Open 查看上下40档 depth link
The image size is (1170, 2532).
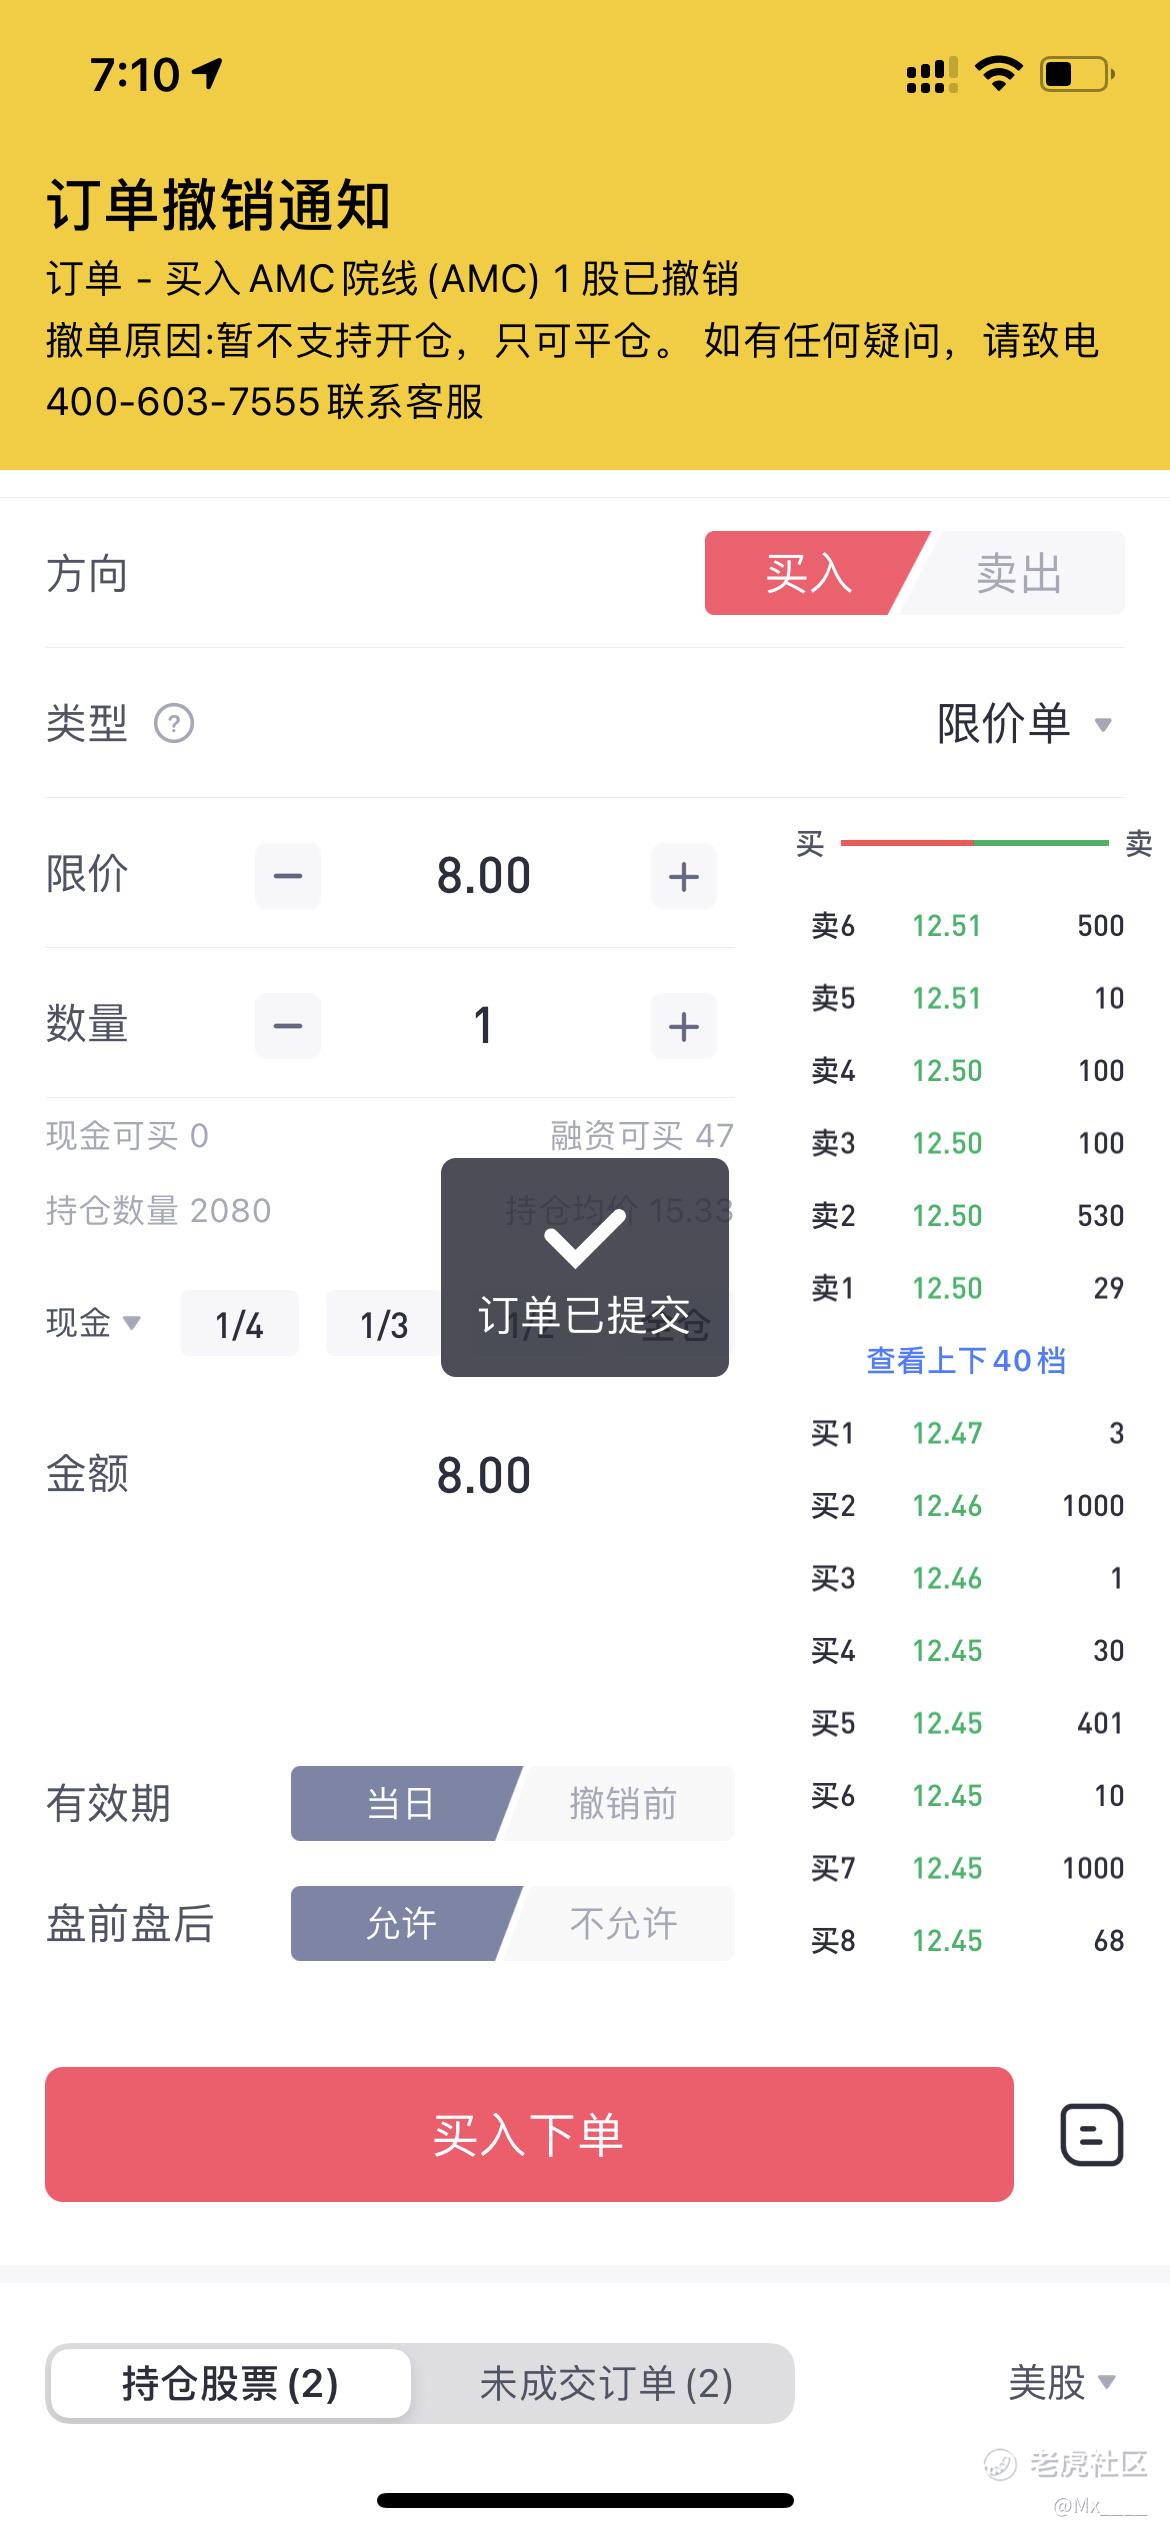coord(966,1360)
